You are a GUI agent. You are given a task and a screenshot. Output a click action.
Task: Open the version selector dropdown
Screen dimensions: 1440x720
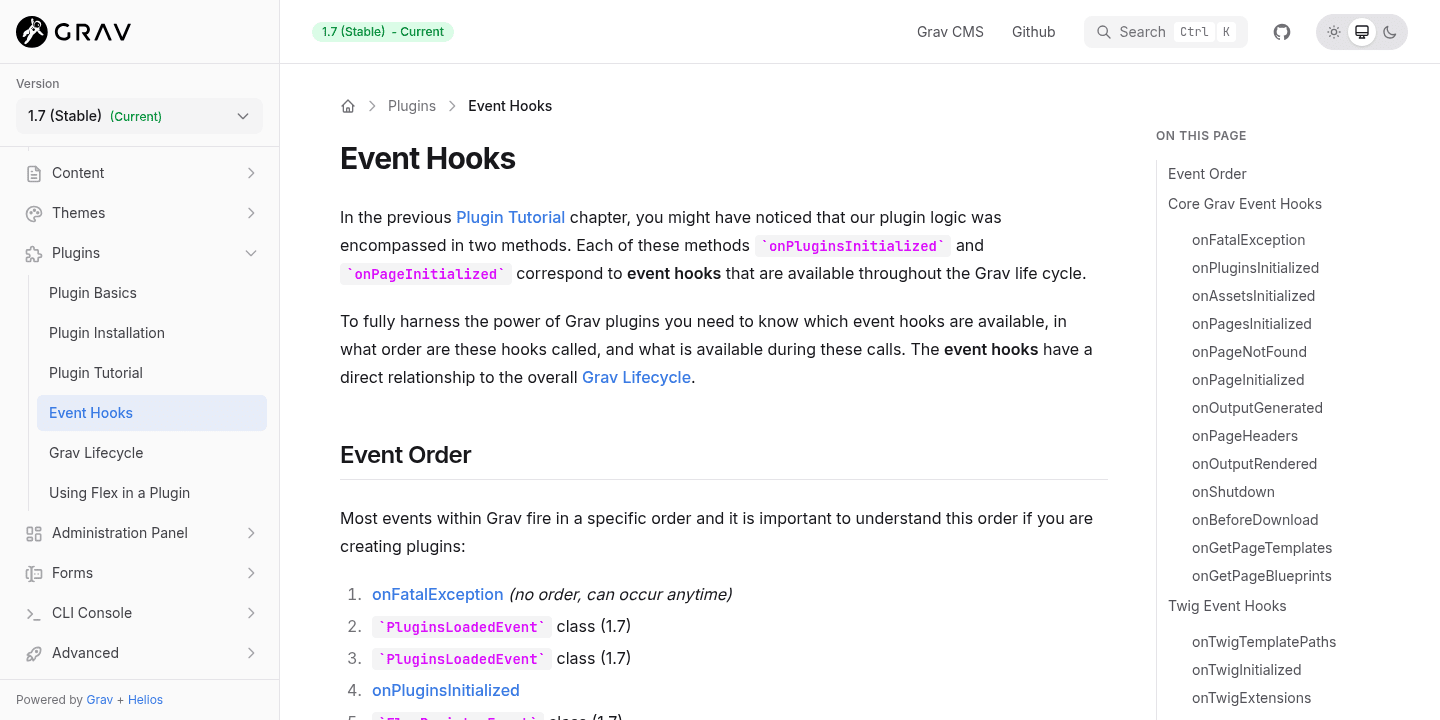tap(139, 116)
